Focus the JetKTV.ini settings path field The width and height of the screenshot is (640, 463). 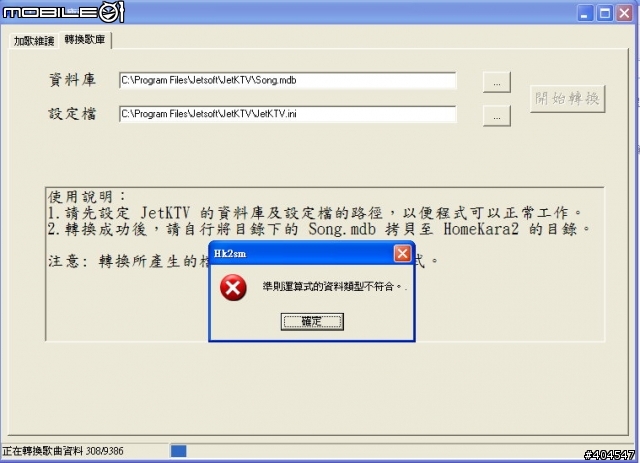click(287, 114)
